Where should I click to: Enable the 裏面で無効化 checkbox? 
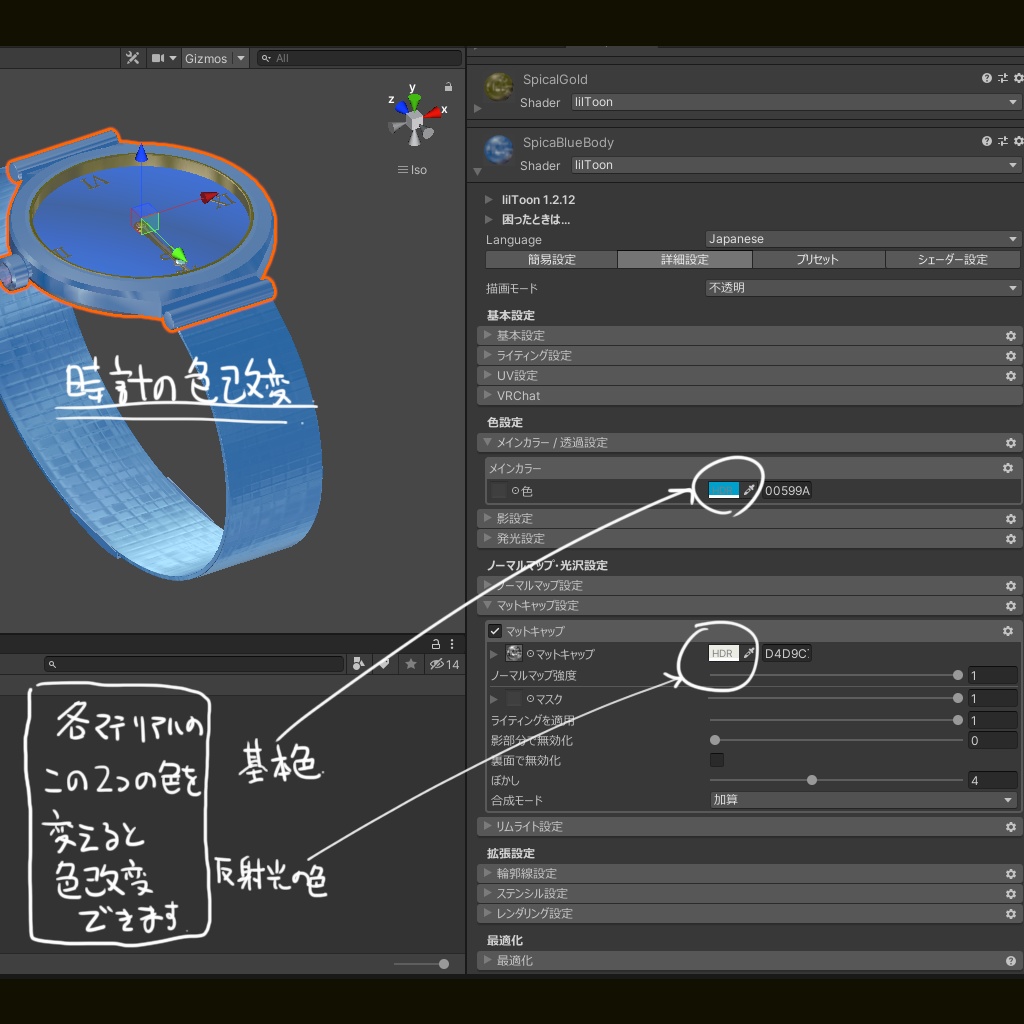tap(717, 760)
